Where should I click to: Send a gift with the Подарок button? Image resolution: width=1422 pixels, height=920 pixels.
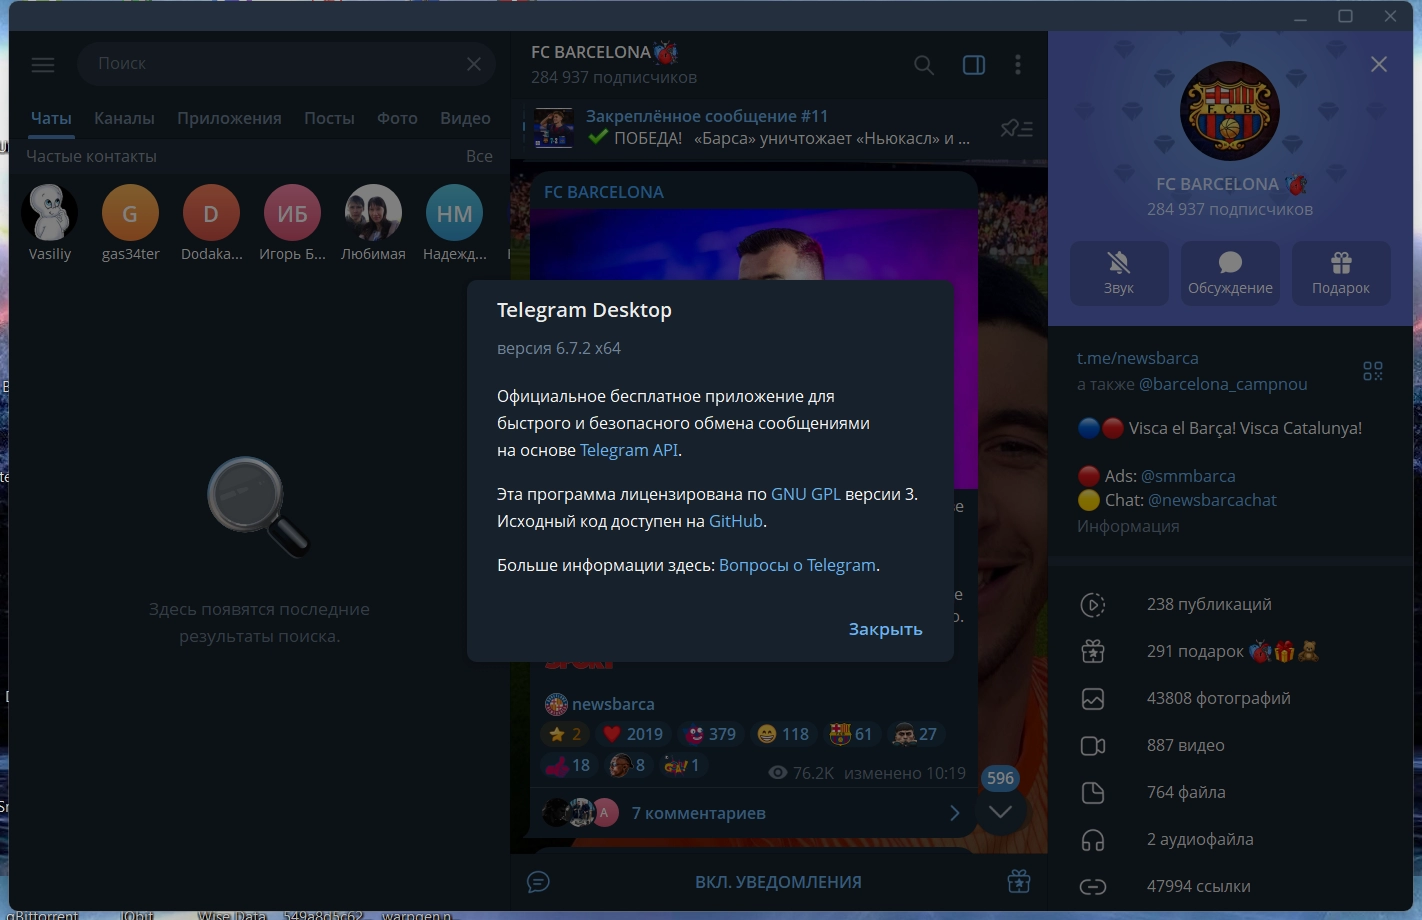[1341, 272]
